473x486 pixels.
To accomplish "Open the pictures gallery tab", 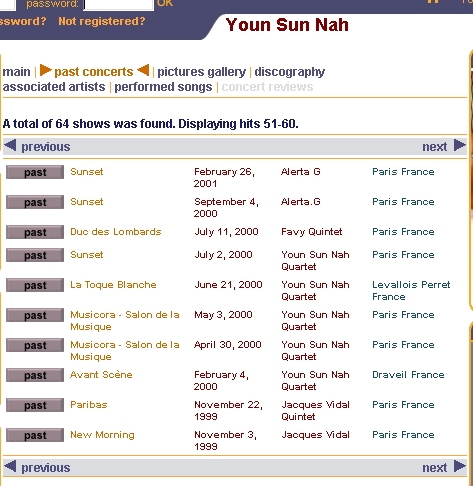I will (201, 72).
